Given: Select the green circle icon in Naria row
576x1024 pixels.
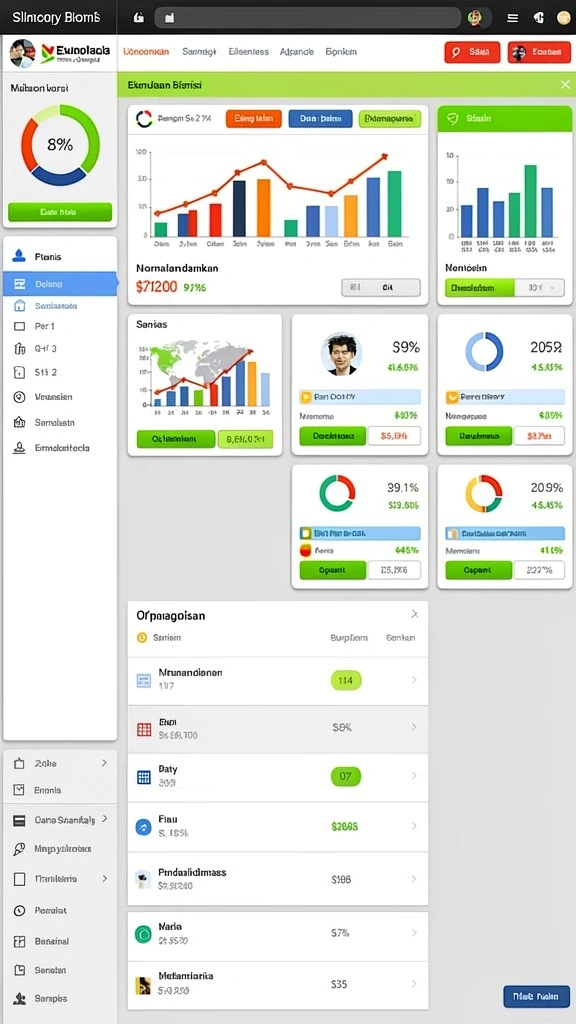Looking at the screenshot, I should [x=143, y=934].
